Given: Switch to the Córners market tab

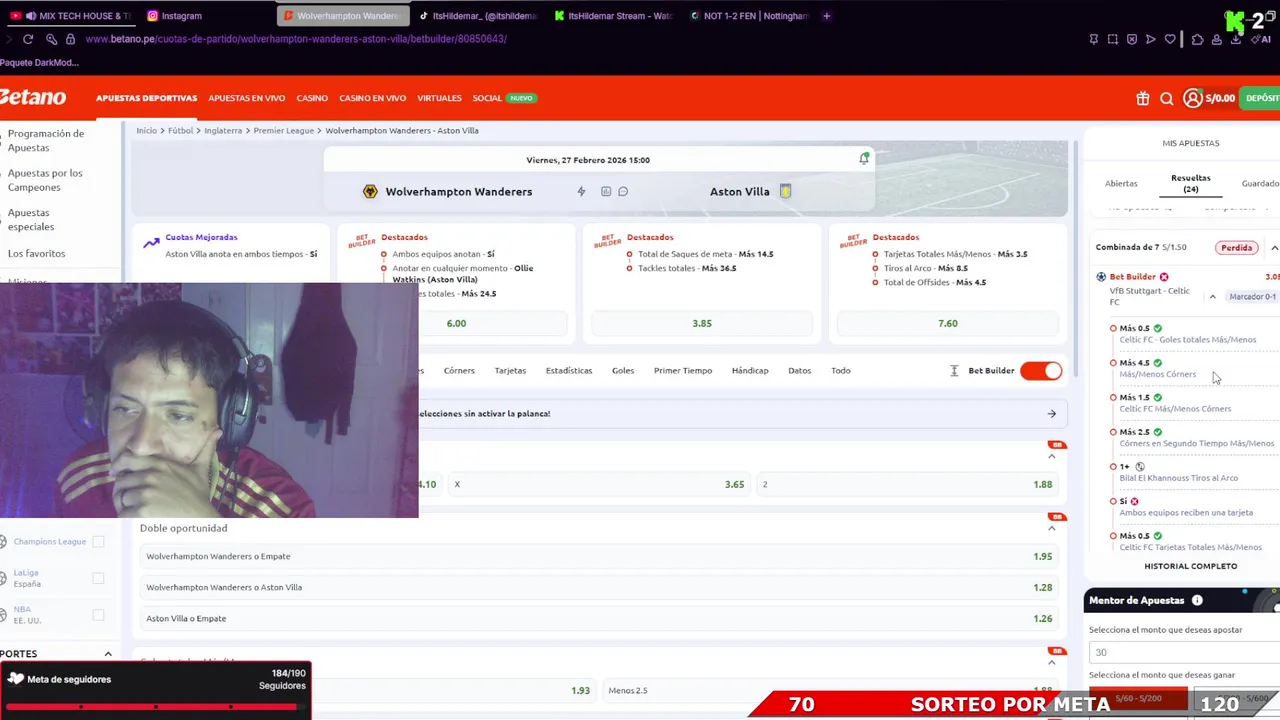Looking at the screenshot, I should tap(459, 371).
